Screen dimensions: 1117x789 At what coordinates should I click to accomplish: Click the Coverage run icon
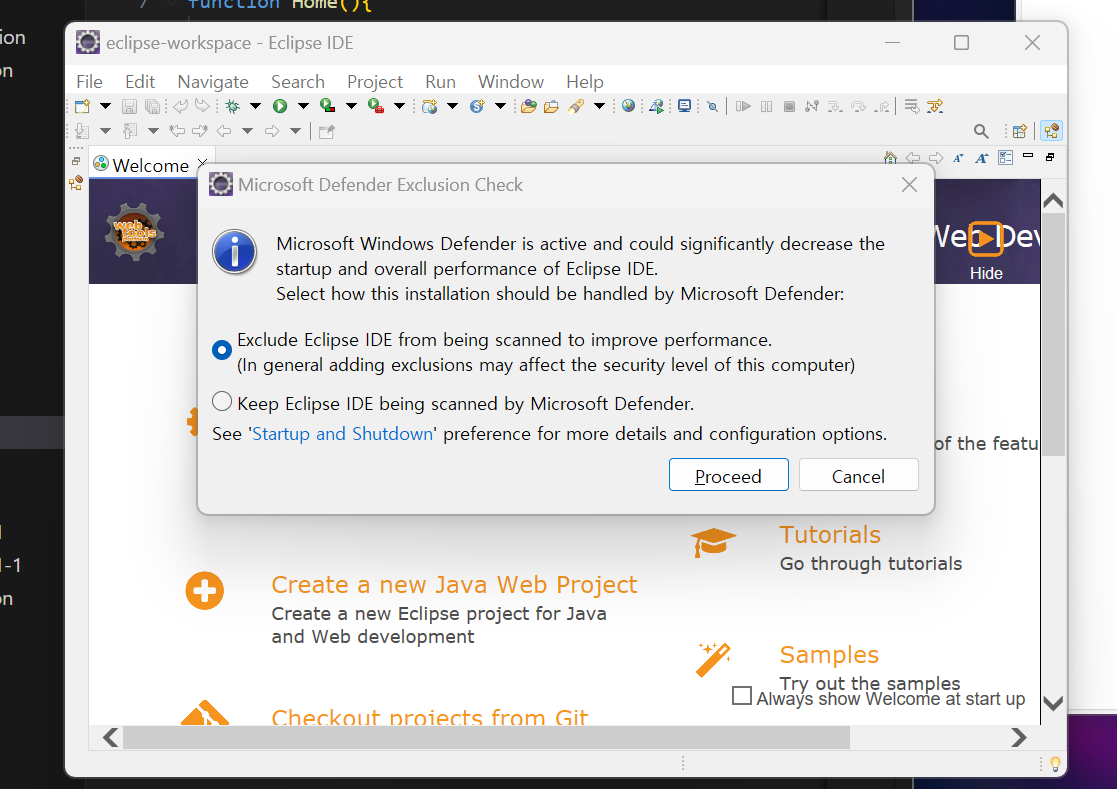point(328,106)
